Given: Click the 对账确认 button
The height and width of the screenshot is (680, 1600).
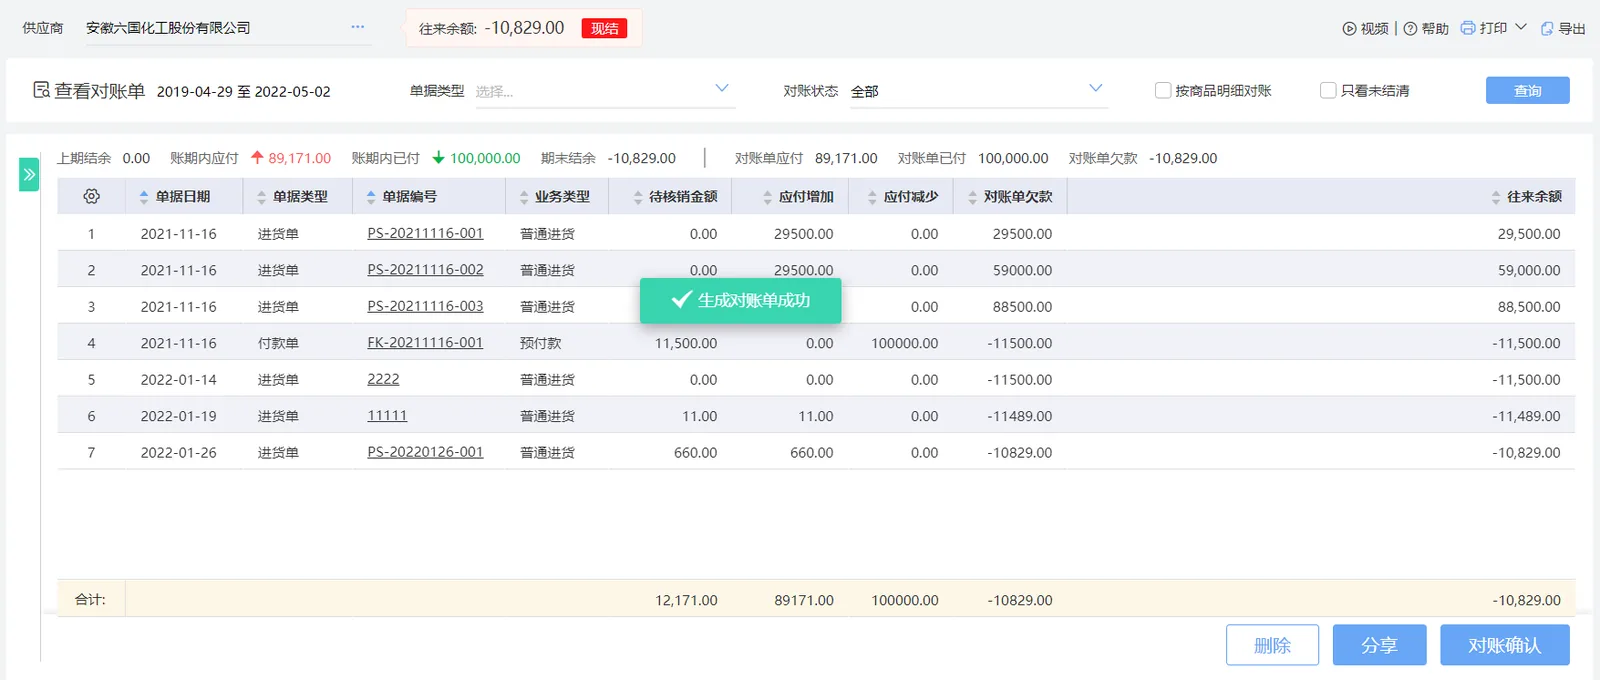Looking at the screenshot, I should (x=1504, y=645).
